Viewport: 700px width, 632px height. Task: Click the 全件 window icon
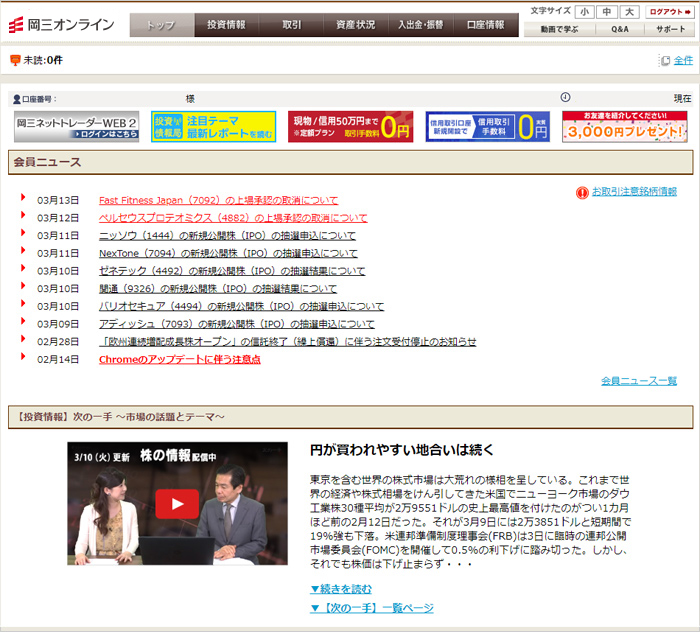click(x=665, y=61)
